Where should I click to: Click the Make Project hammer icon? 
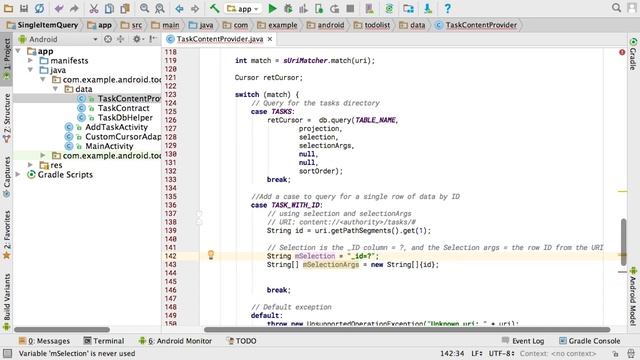[214, 8]
